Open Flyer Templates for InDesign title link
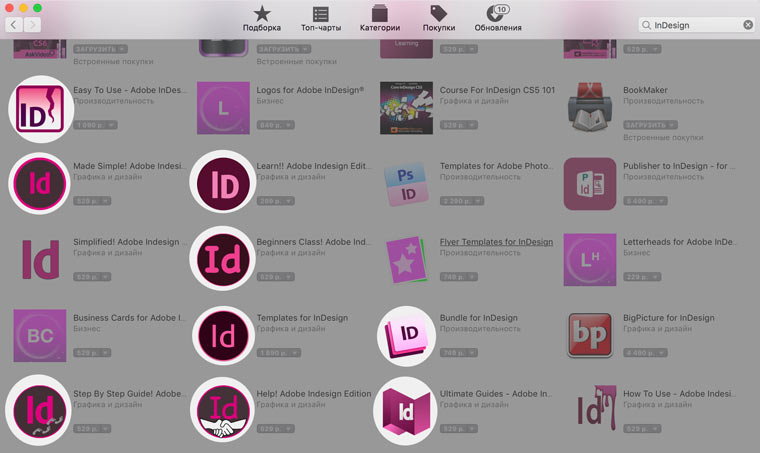 pyautogui.click(x=496, y=242)
